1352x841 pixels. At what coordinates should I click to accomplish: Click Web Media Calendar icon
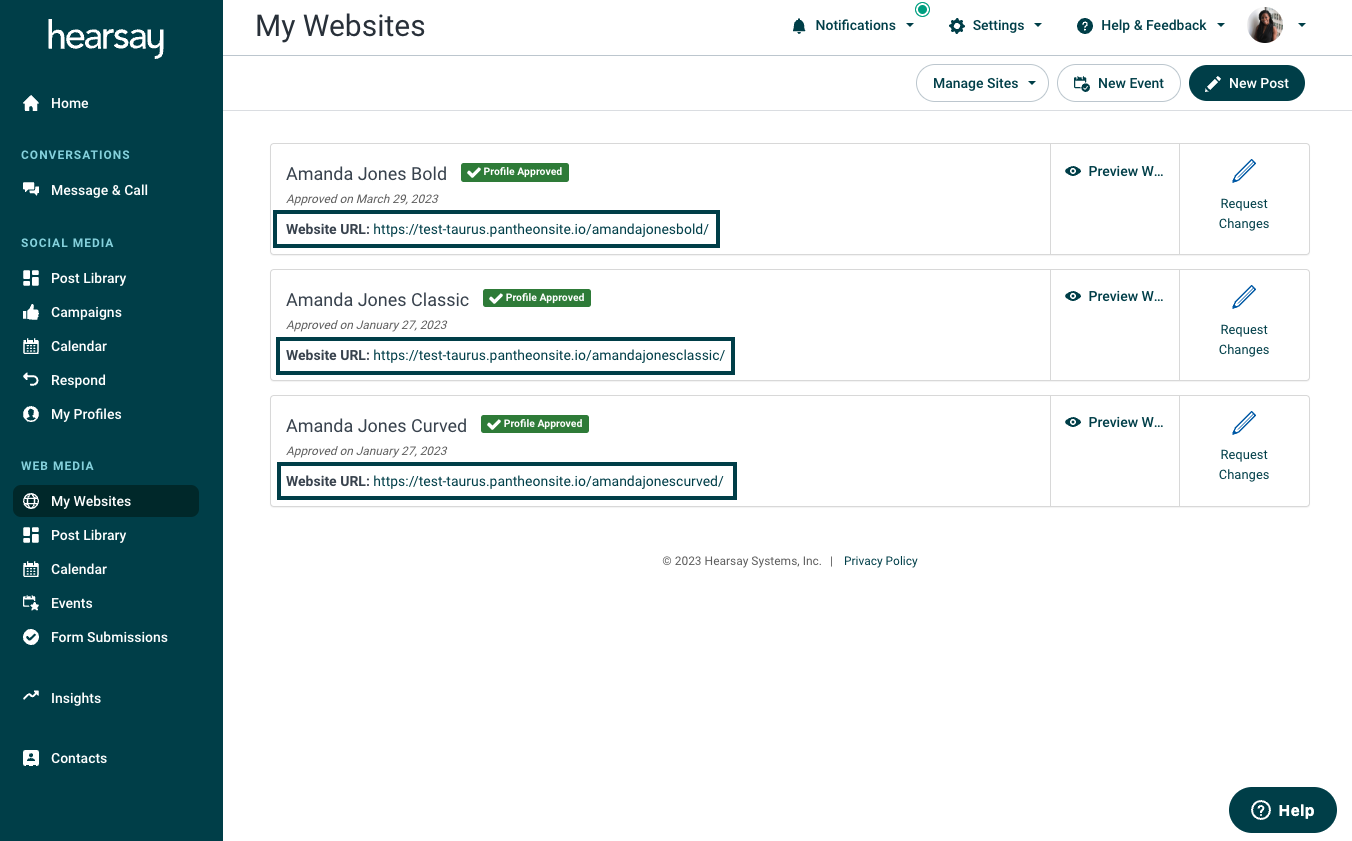(x=31, y=569)
